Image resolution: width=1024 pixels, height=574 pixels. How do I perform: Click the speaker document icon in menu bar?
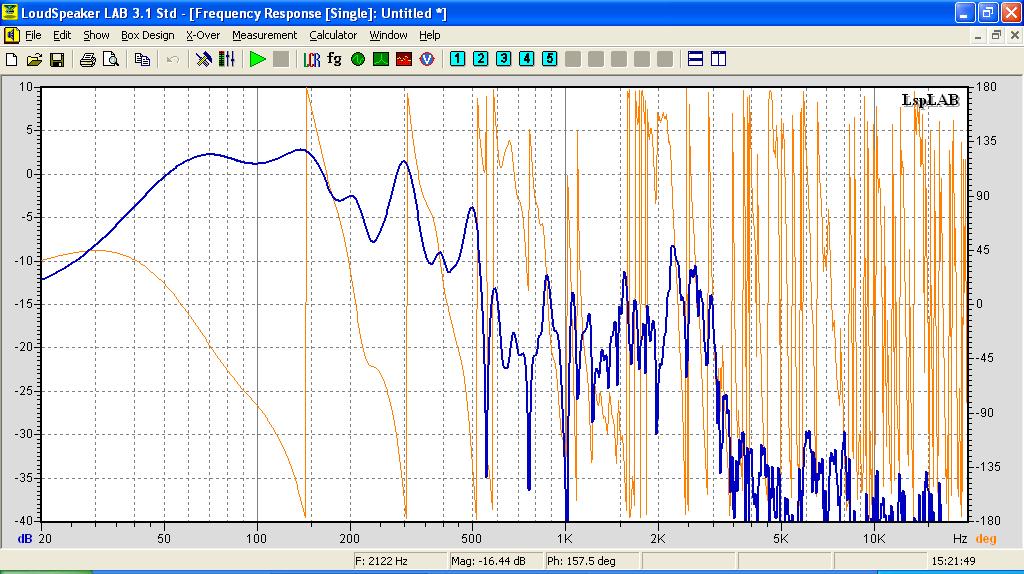tap(11, 35)
